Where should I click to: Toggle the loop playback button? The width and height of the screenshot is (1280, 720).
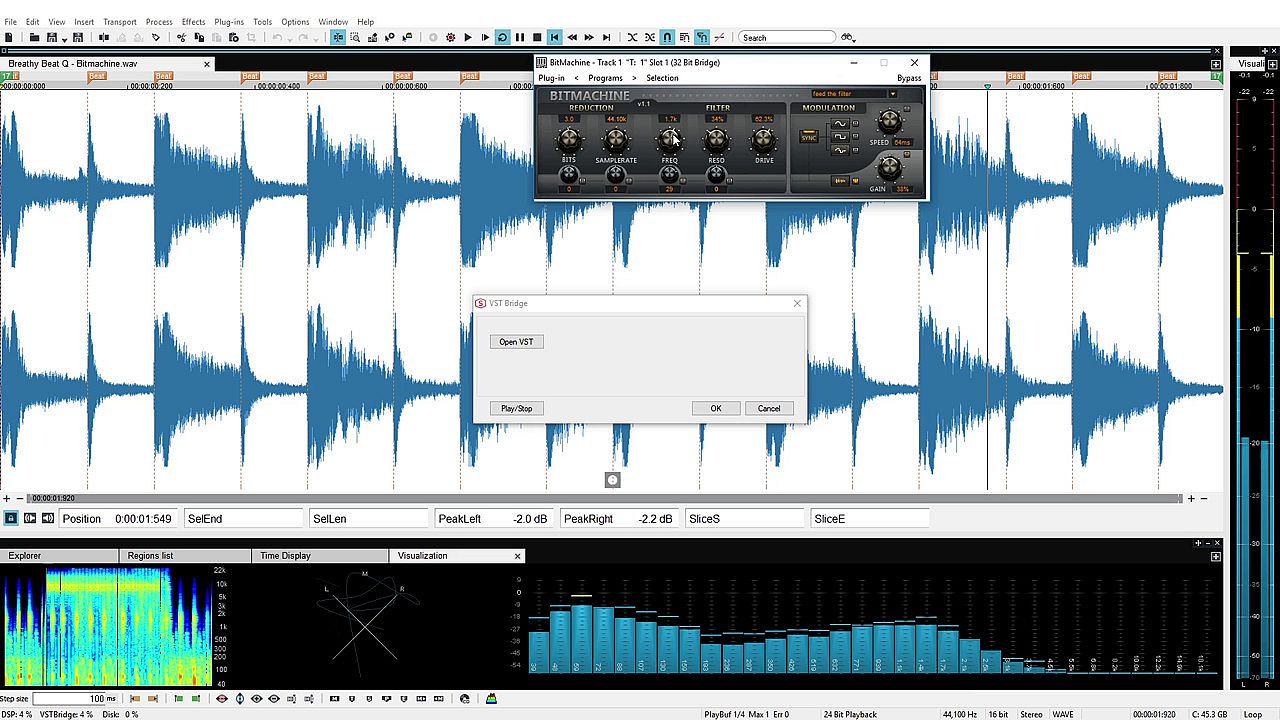pos(502,38)
